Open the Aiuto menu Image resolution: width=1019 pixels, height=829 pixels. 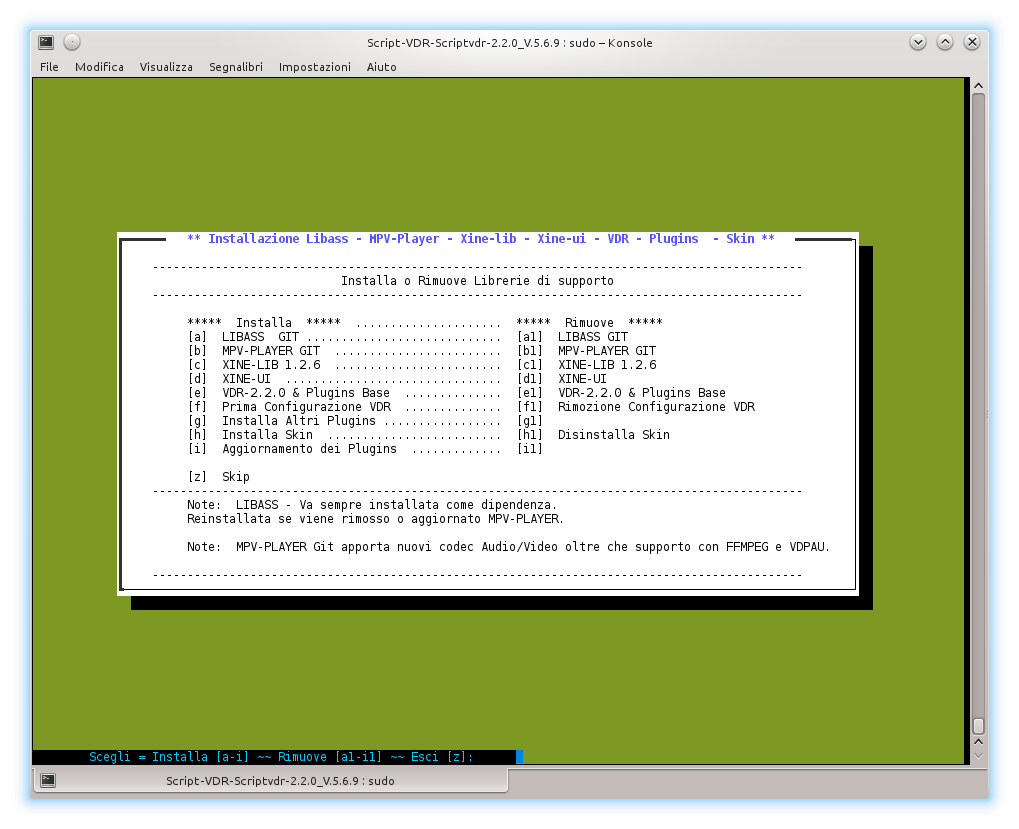pos(381,67)
